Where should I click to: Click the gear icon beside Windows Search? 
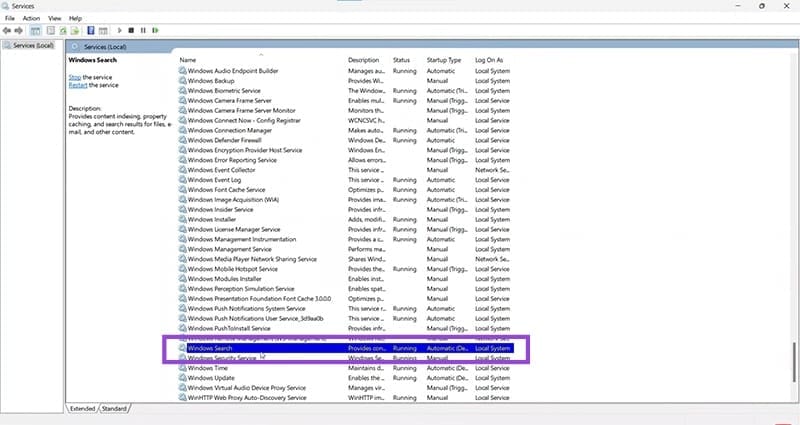click(x=182, y=348)
